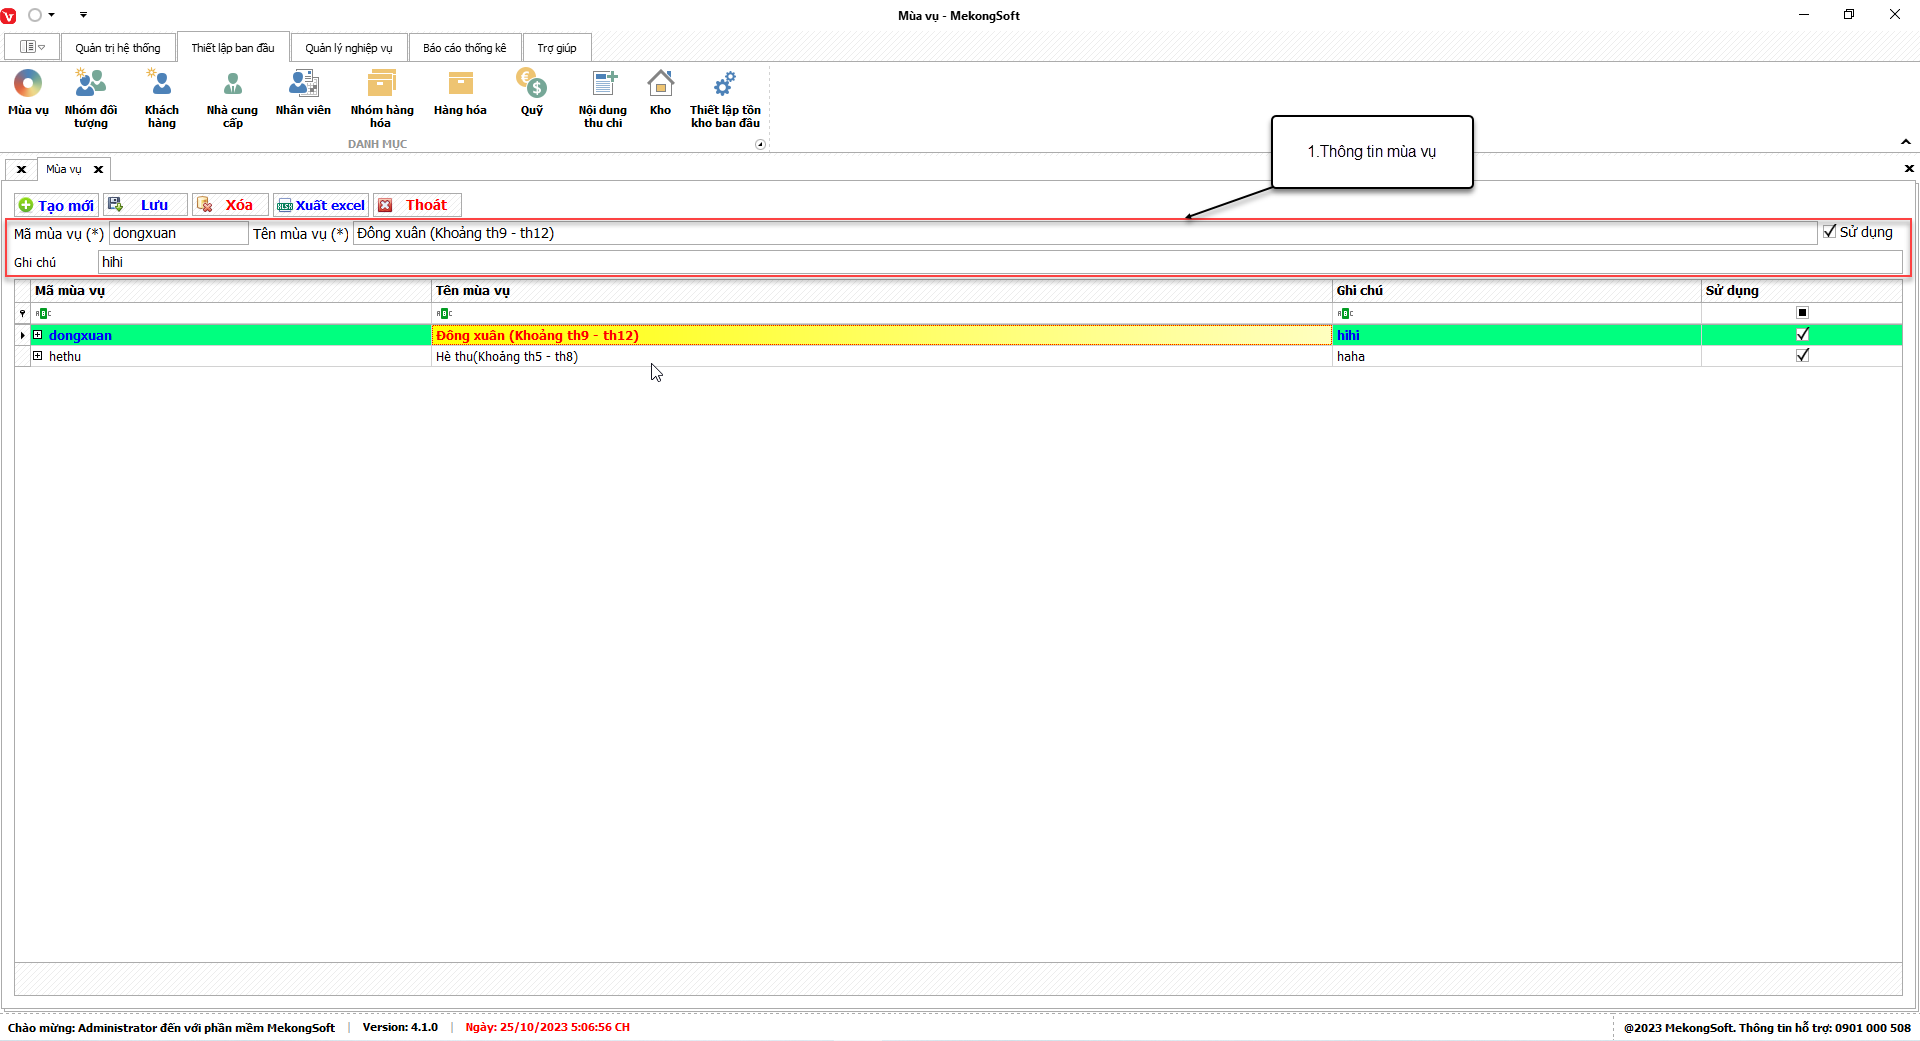Open the application menu button left of ribbon tabs

[32, 47]
